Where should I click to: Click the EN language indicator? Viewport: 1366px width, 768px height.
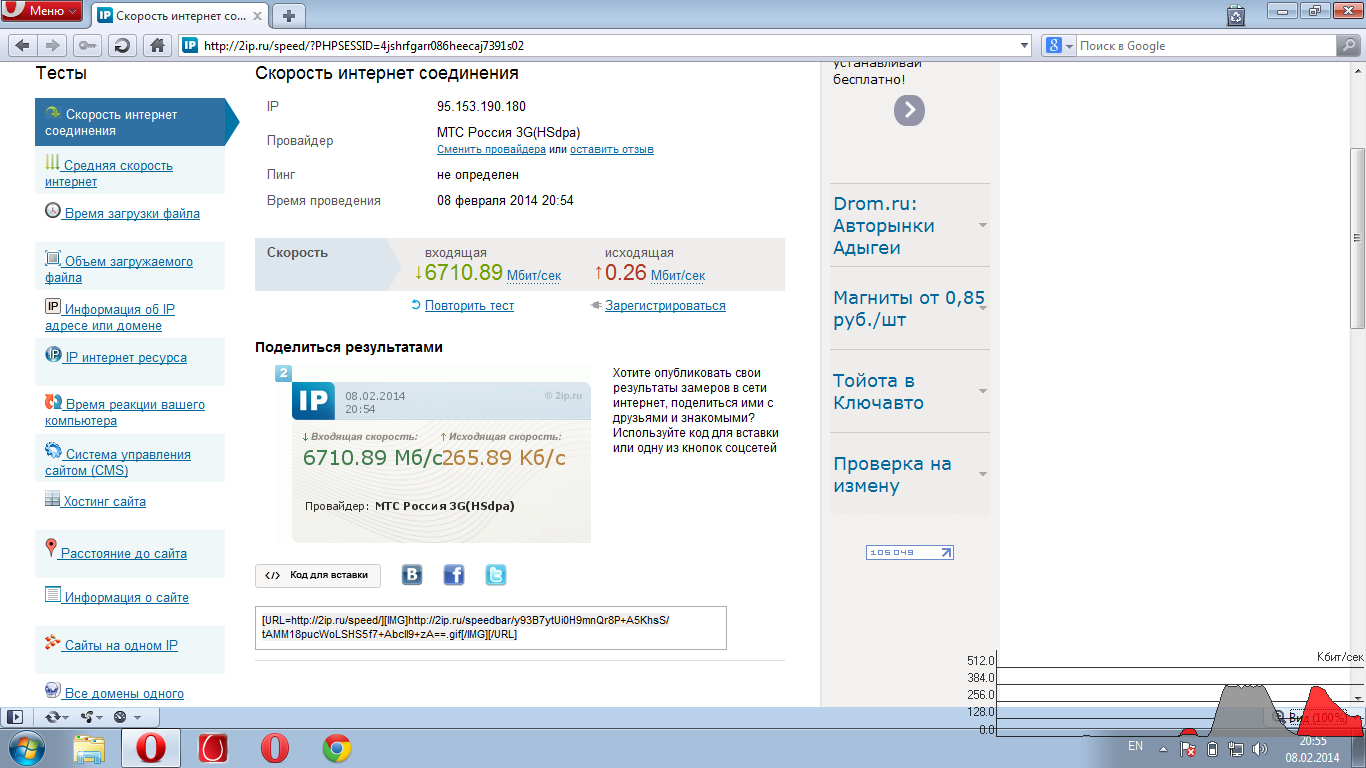coord(1135,746)
